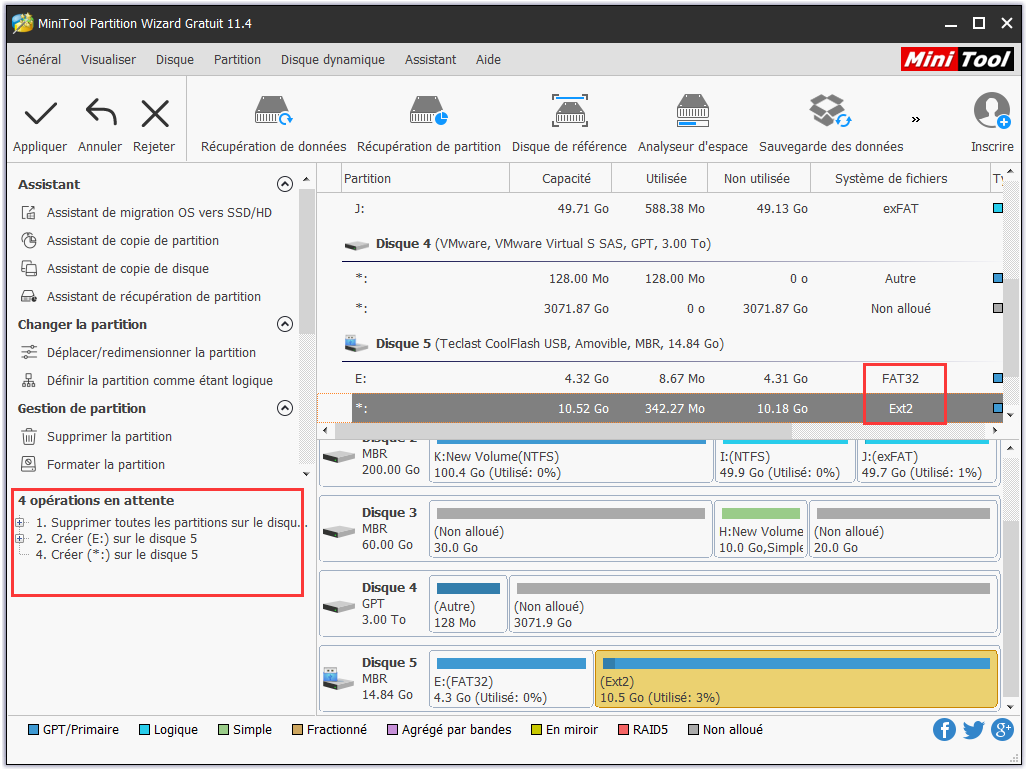Select the 128.00 Mo Autre partition row
This screenshot has width=1026, height=772.
click(x=660, y=279)
